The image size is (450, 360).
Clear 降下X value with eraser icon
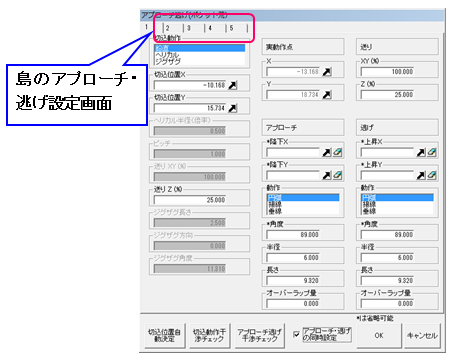[x=337, y=152]
